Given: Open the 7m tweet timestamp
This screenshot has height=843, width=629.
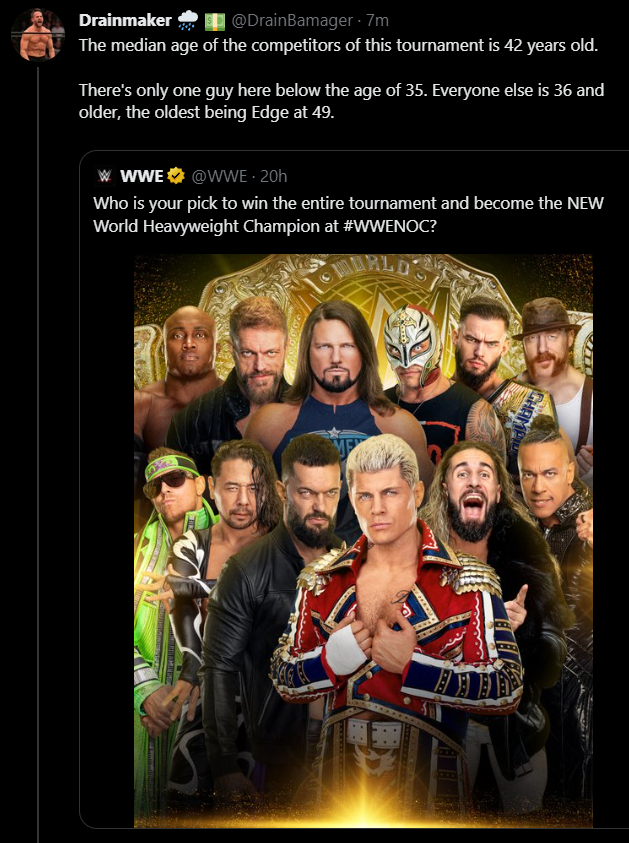Looking at the screenshot, I should pos(377,20).
